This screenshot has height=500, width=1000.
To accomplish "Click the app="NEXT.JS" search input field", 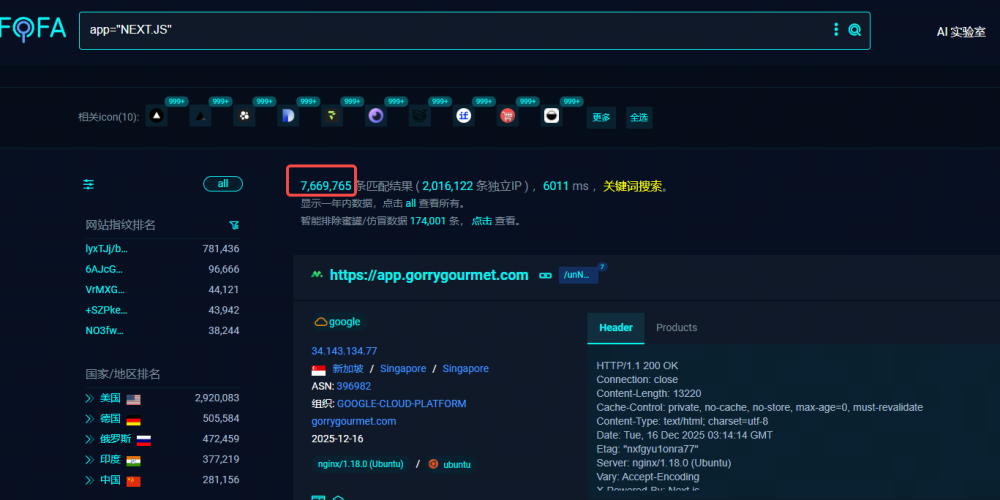I will coord(450,30).
